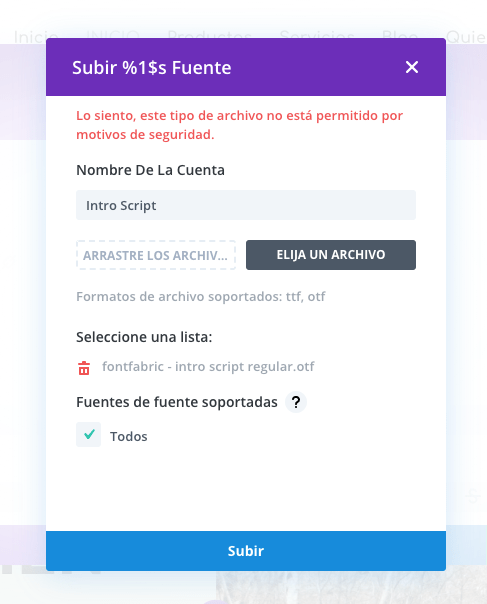Viewport: 487px width, 604px height.
Task: Open the Blog menu item
Action: click(400, 37)
